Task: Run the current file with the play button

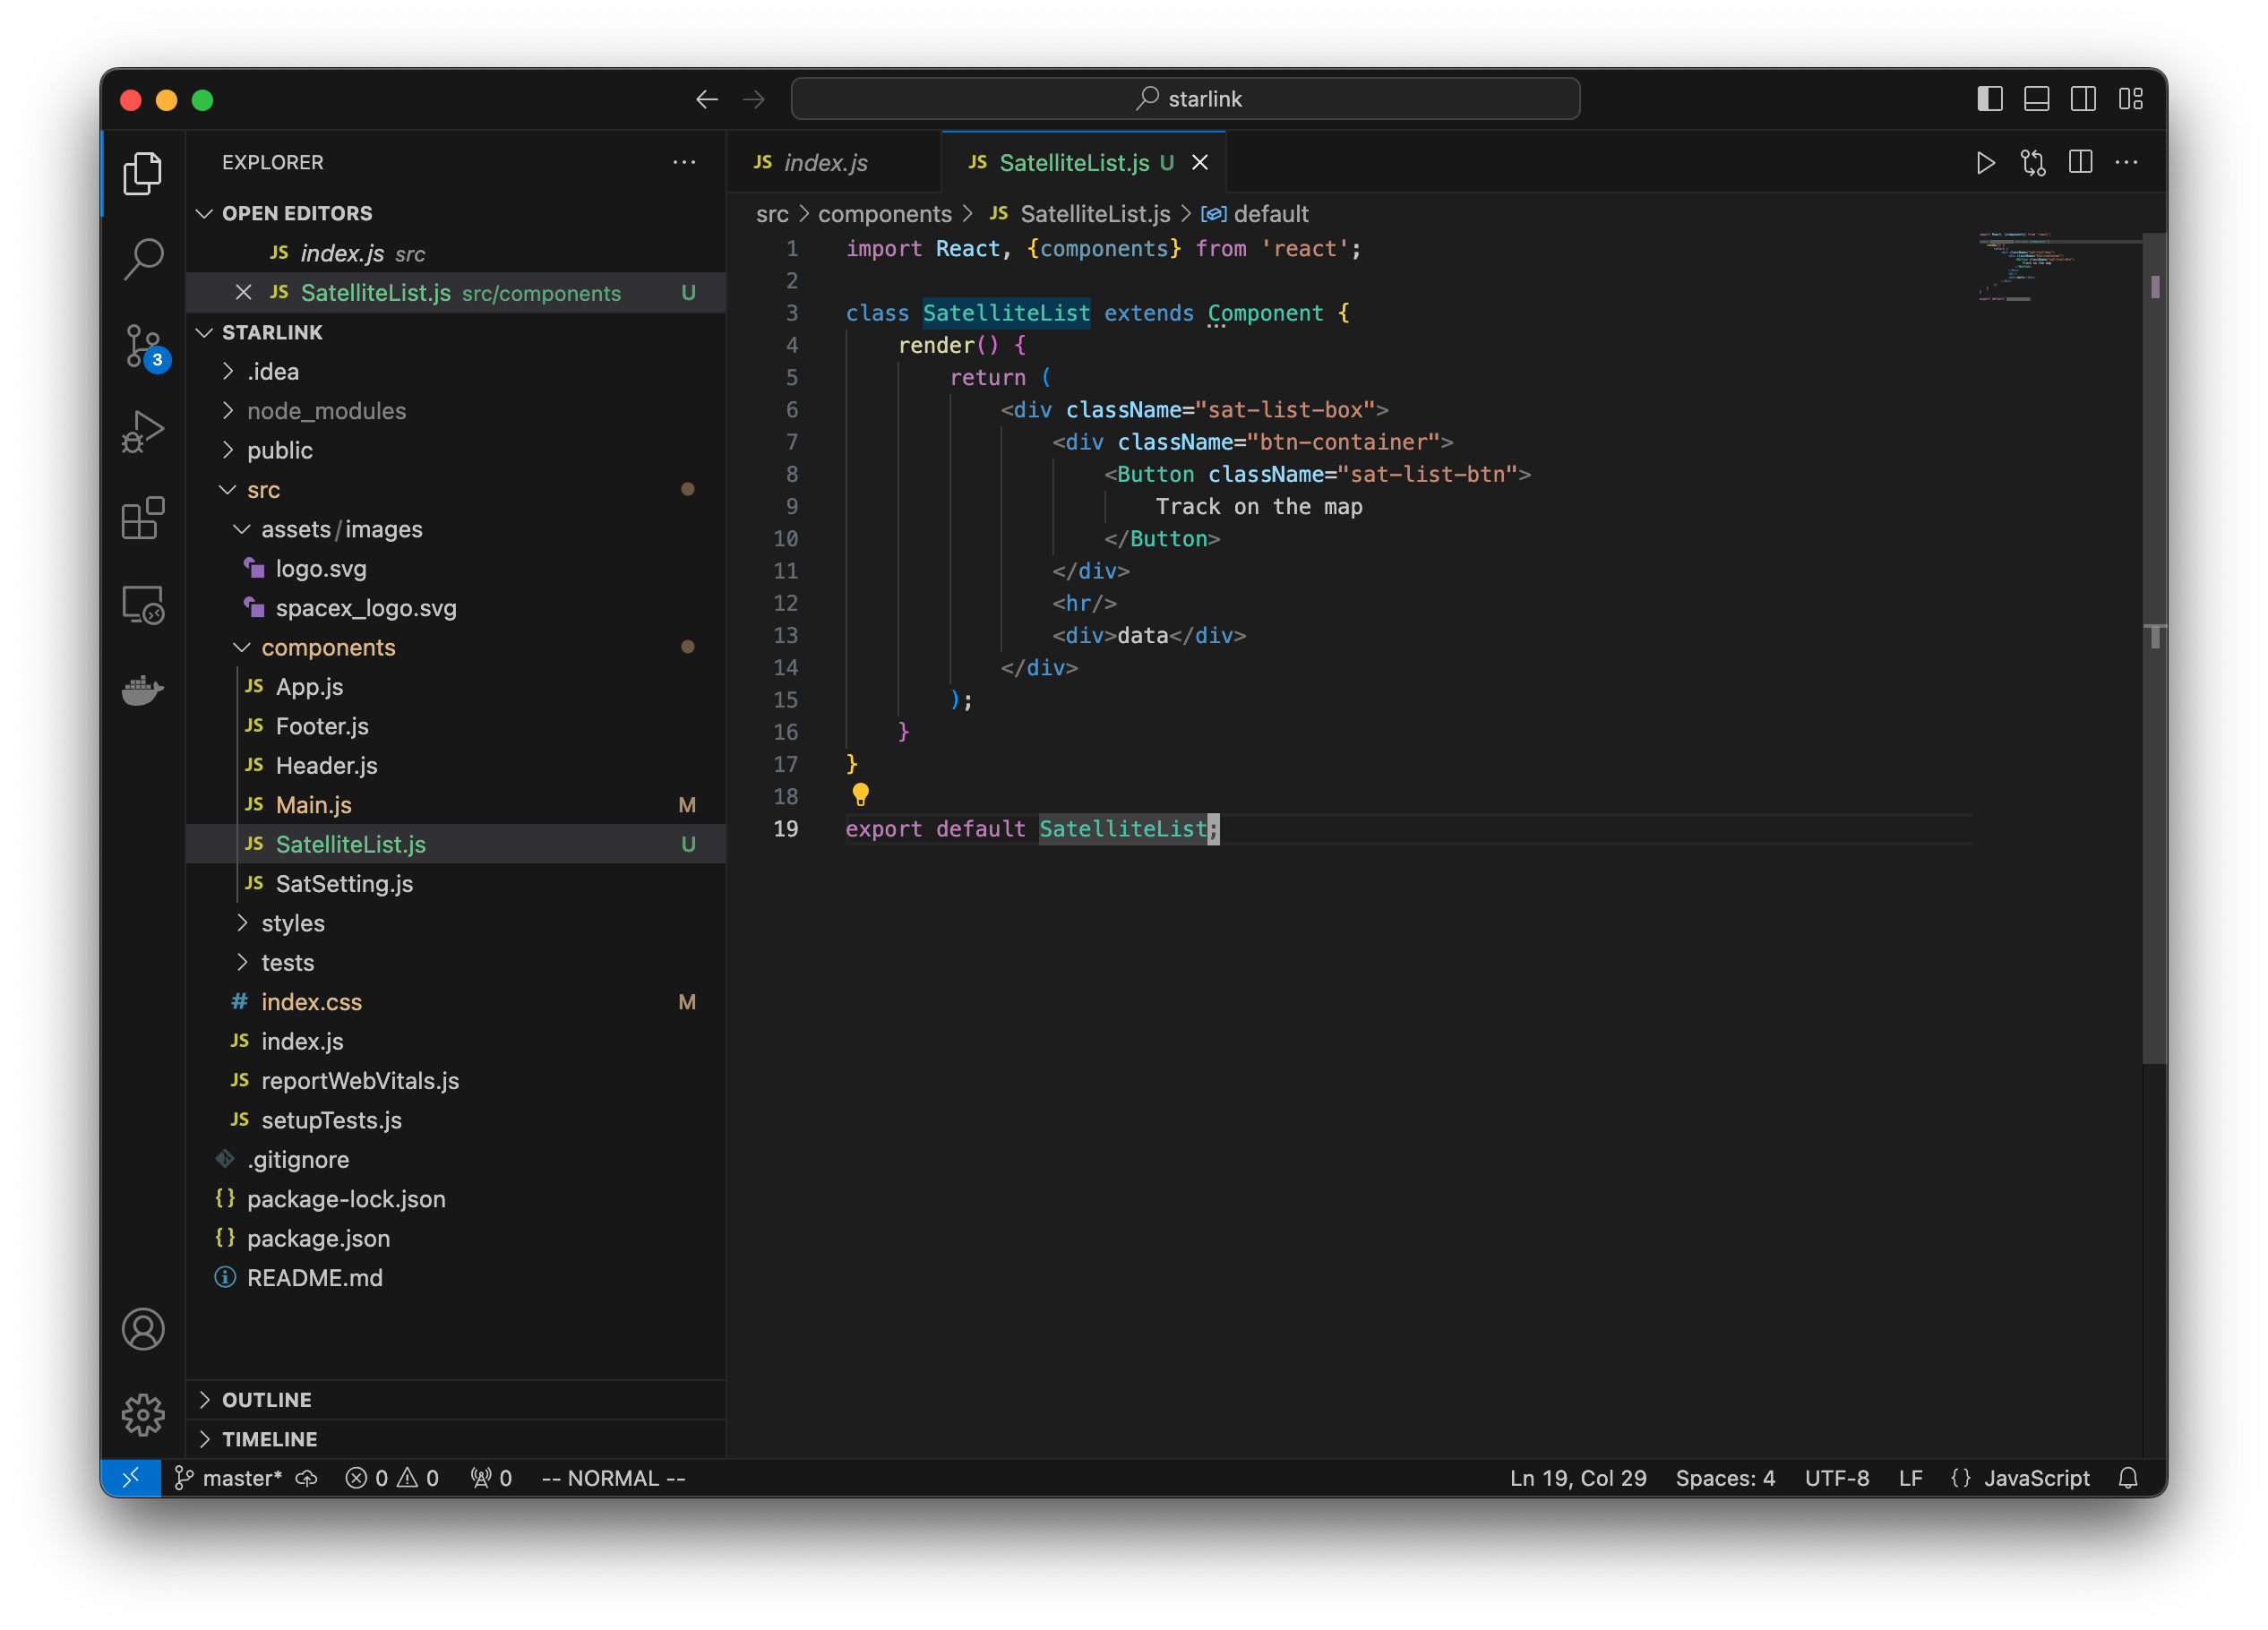Action: (1986, 162)
